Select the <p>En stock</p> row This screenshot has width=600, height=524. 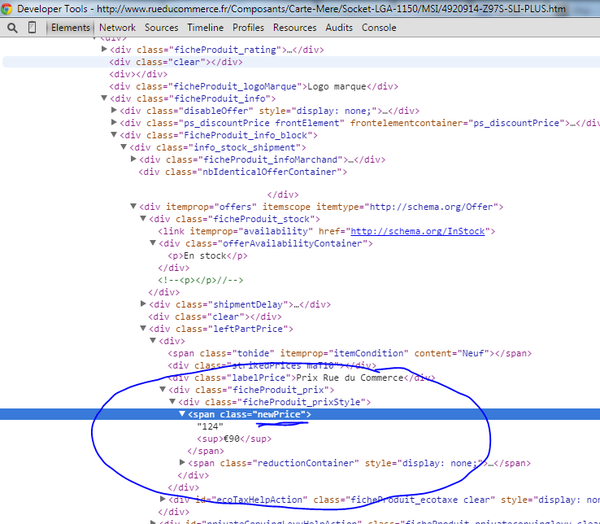tap(207, 256)
